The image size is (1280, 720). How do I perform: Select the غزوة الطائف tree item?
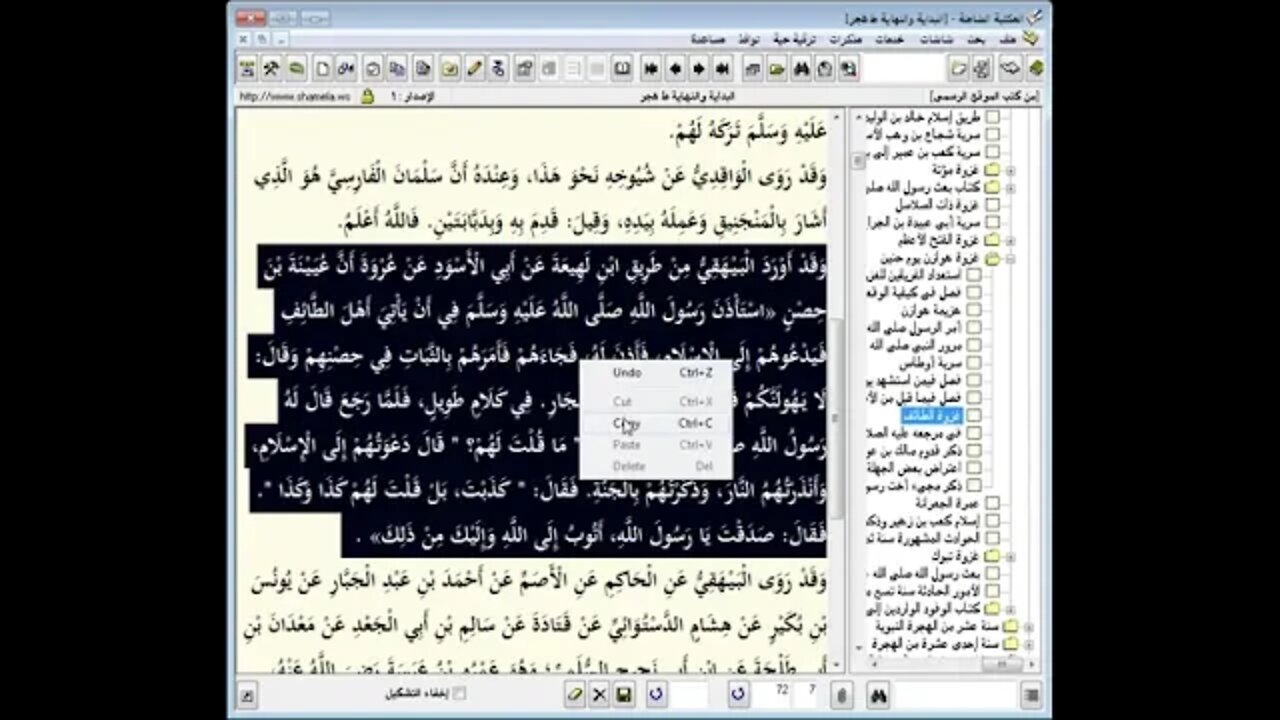tap(933, 415)
